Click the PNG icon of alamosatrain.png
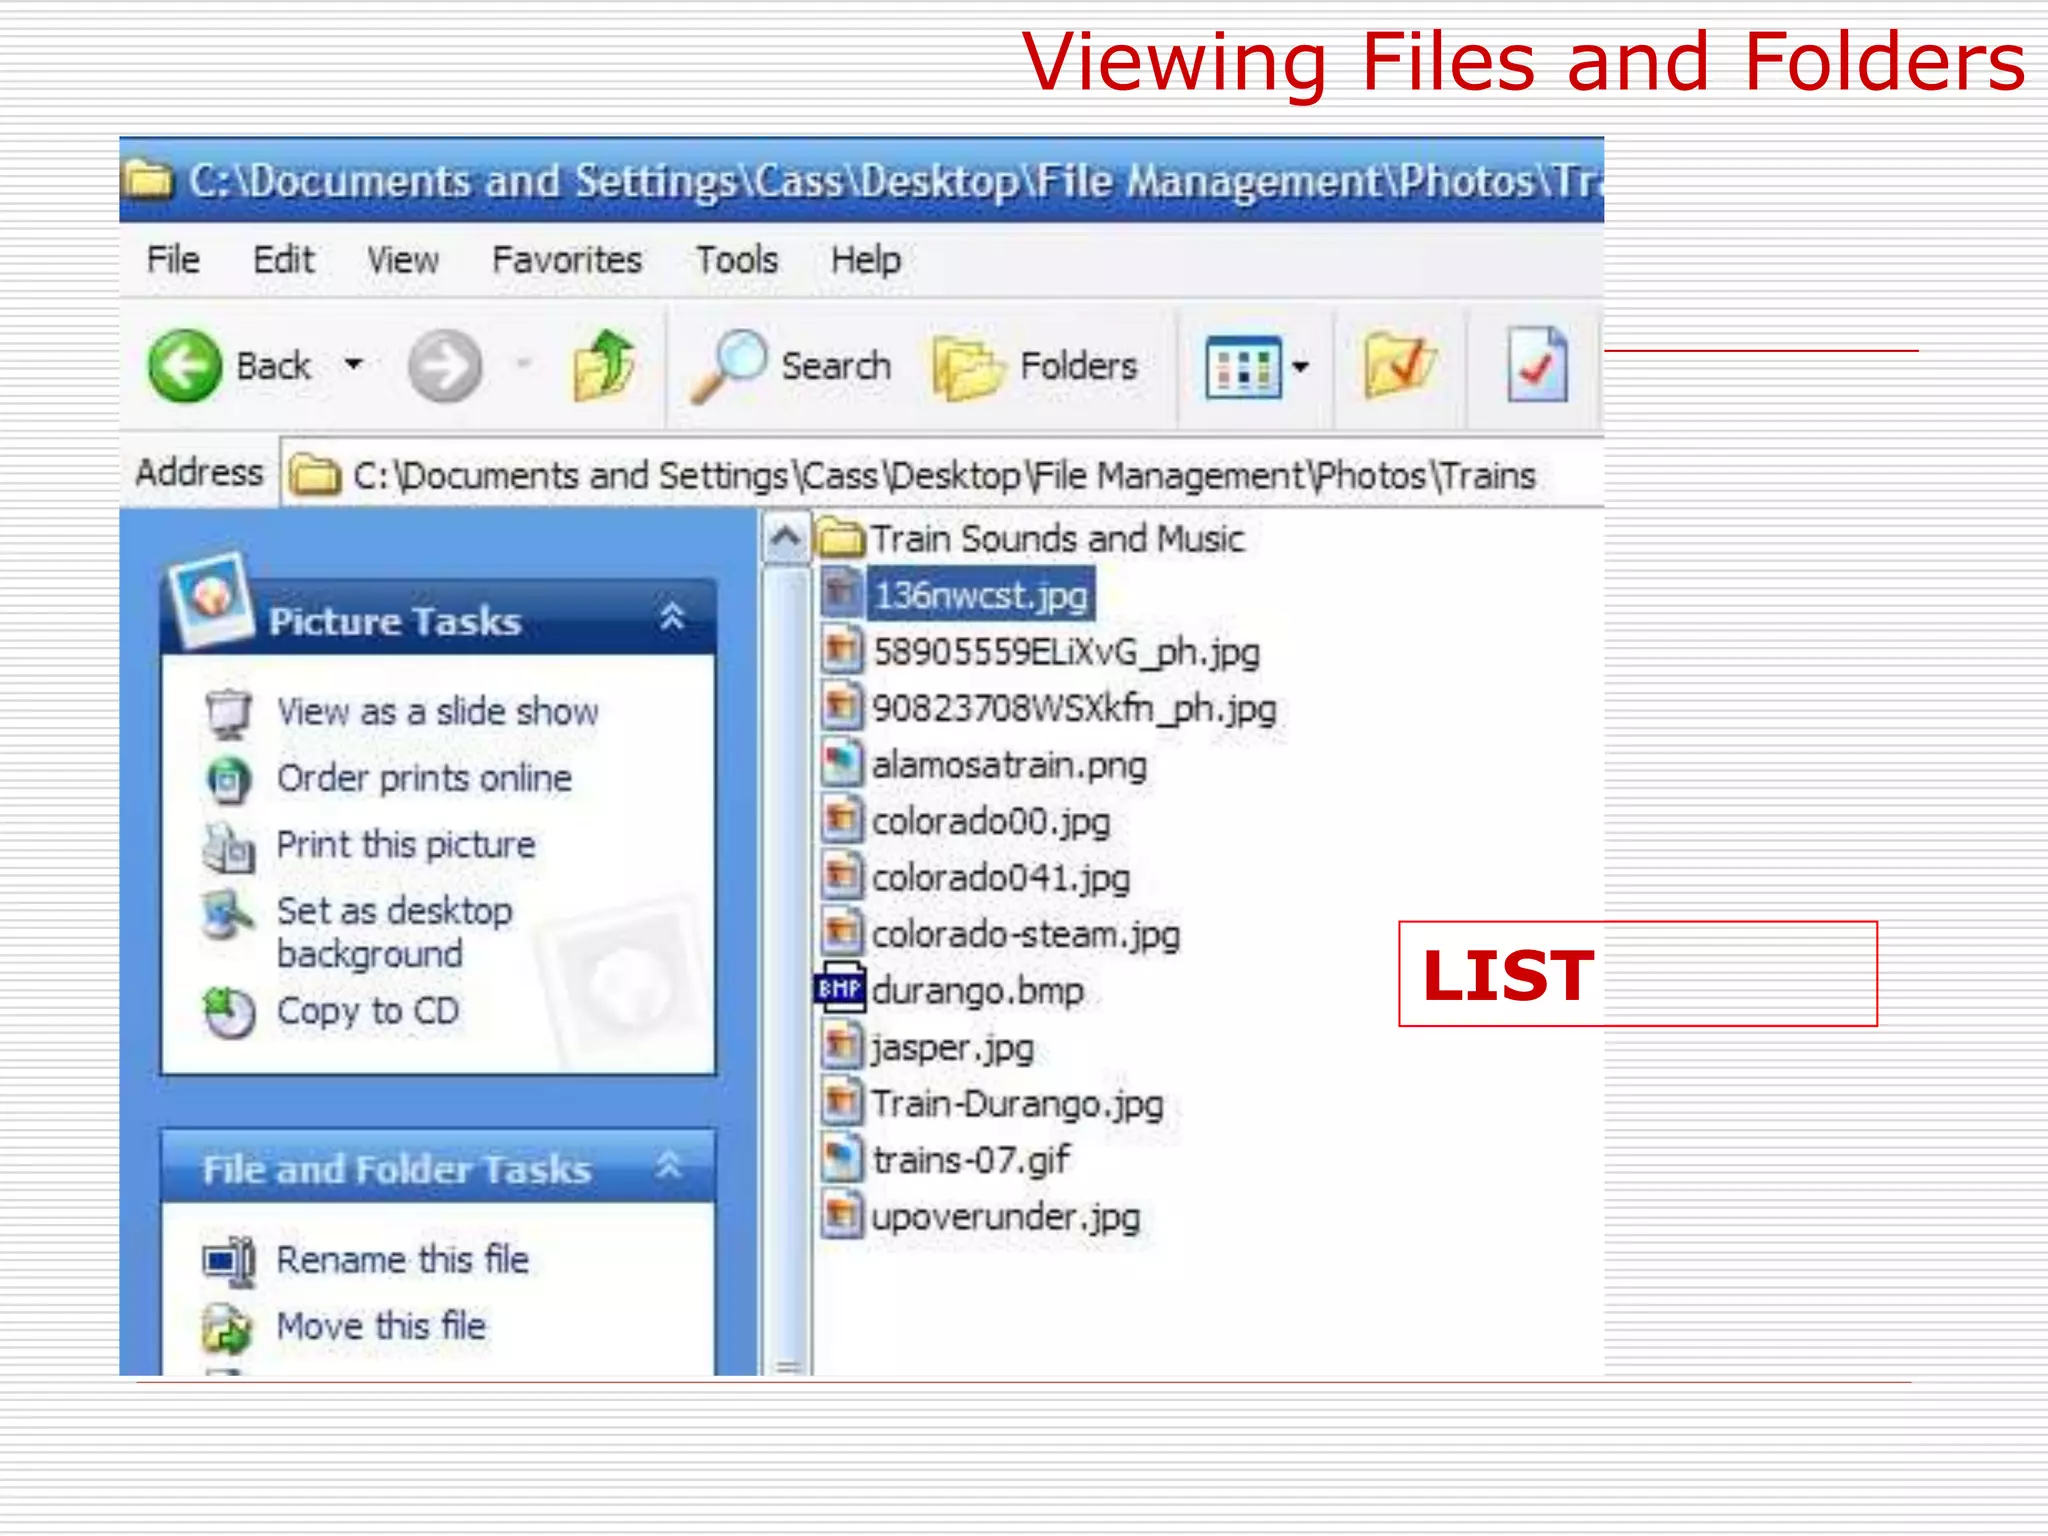Screen dimensions: 2048x1536 pyautogui.click(x=841, y=763)
